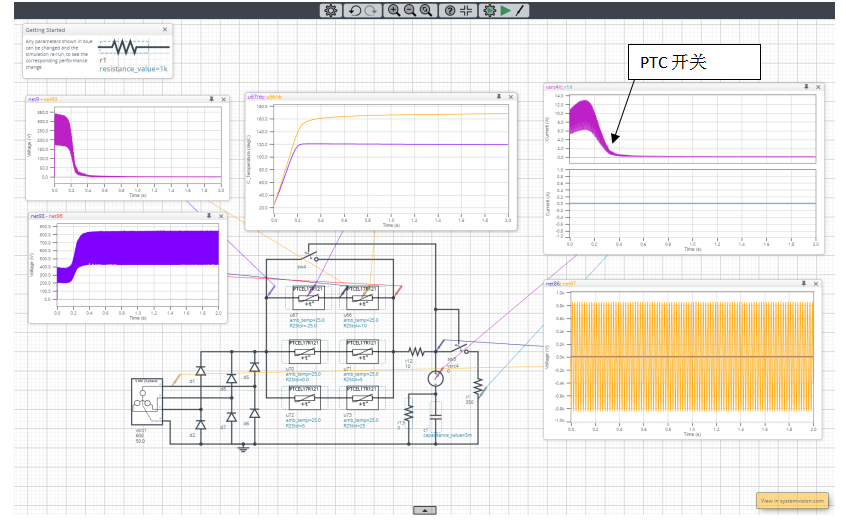Zoom out of the schematic
The width and height of the screenshot is (846, 528).
[410, 10]
